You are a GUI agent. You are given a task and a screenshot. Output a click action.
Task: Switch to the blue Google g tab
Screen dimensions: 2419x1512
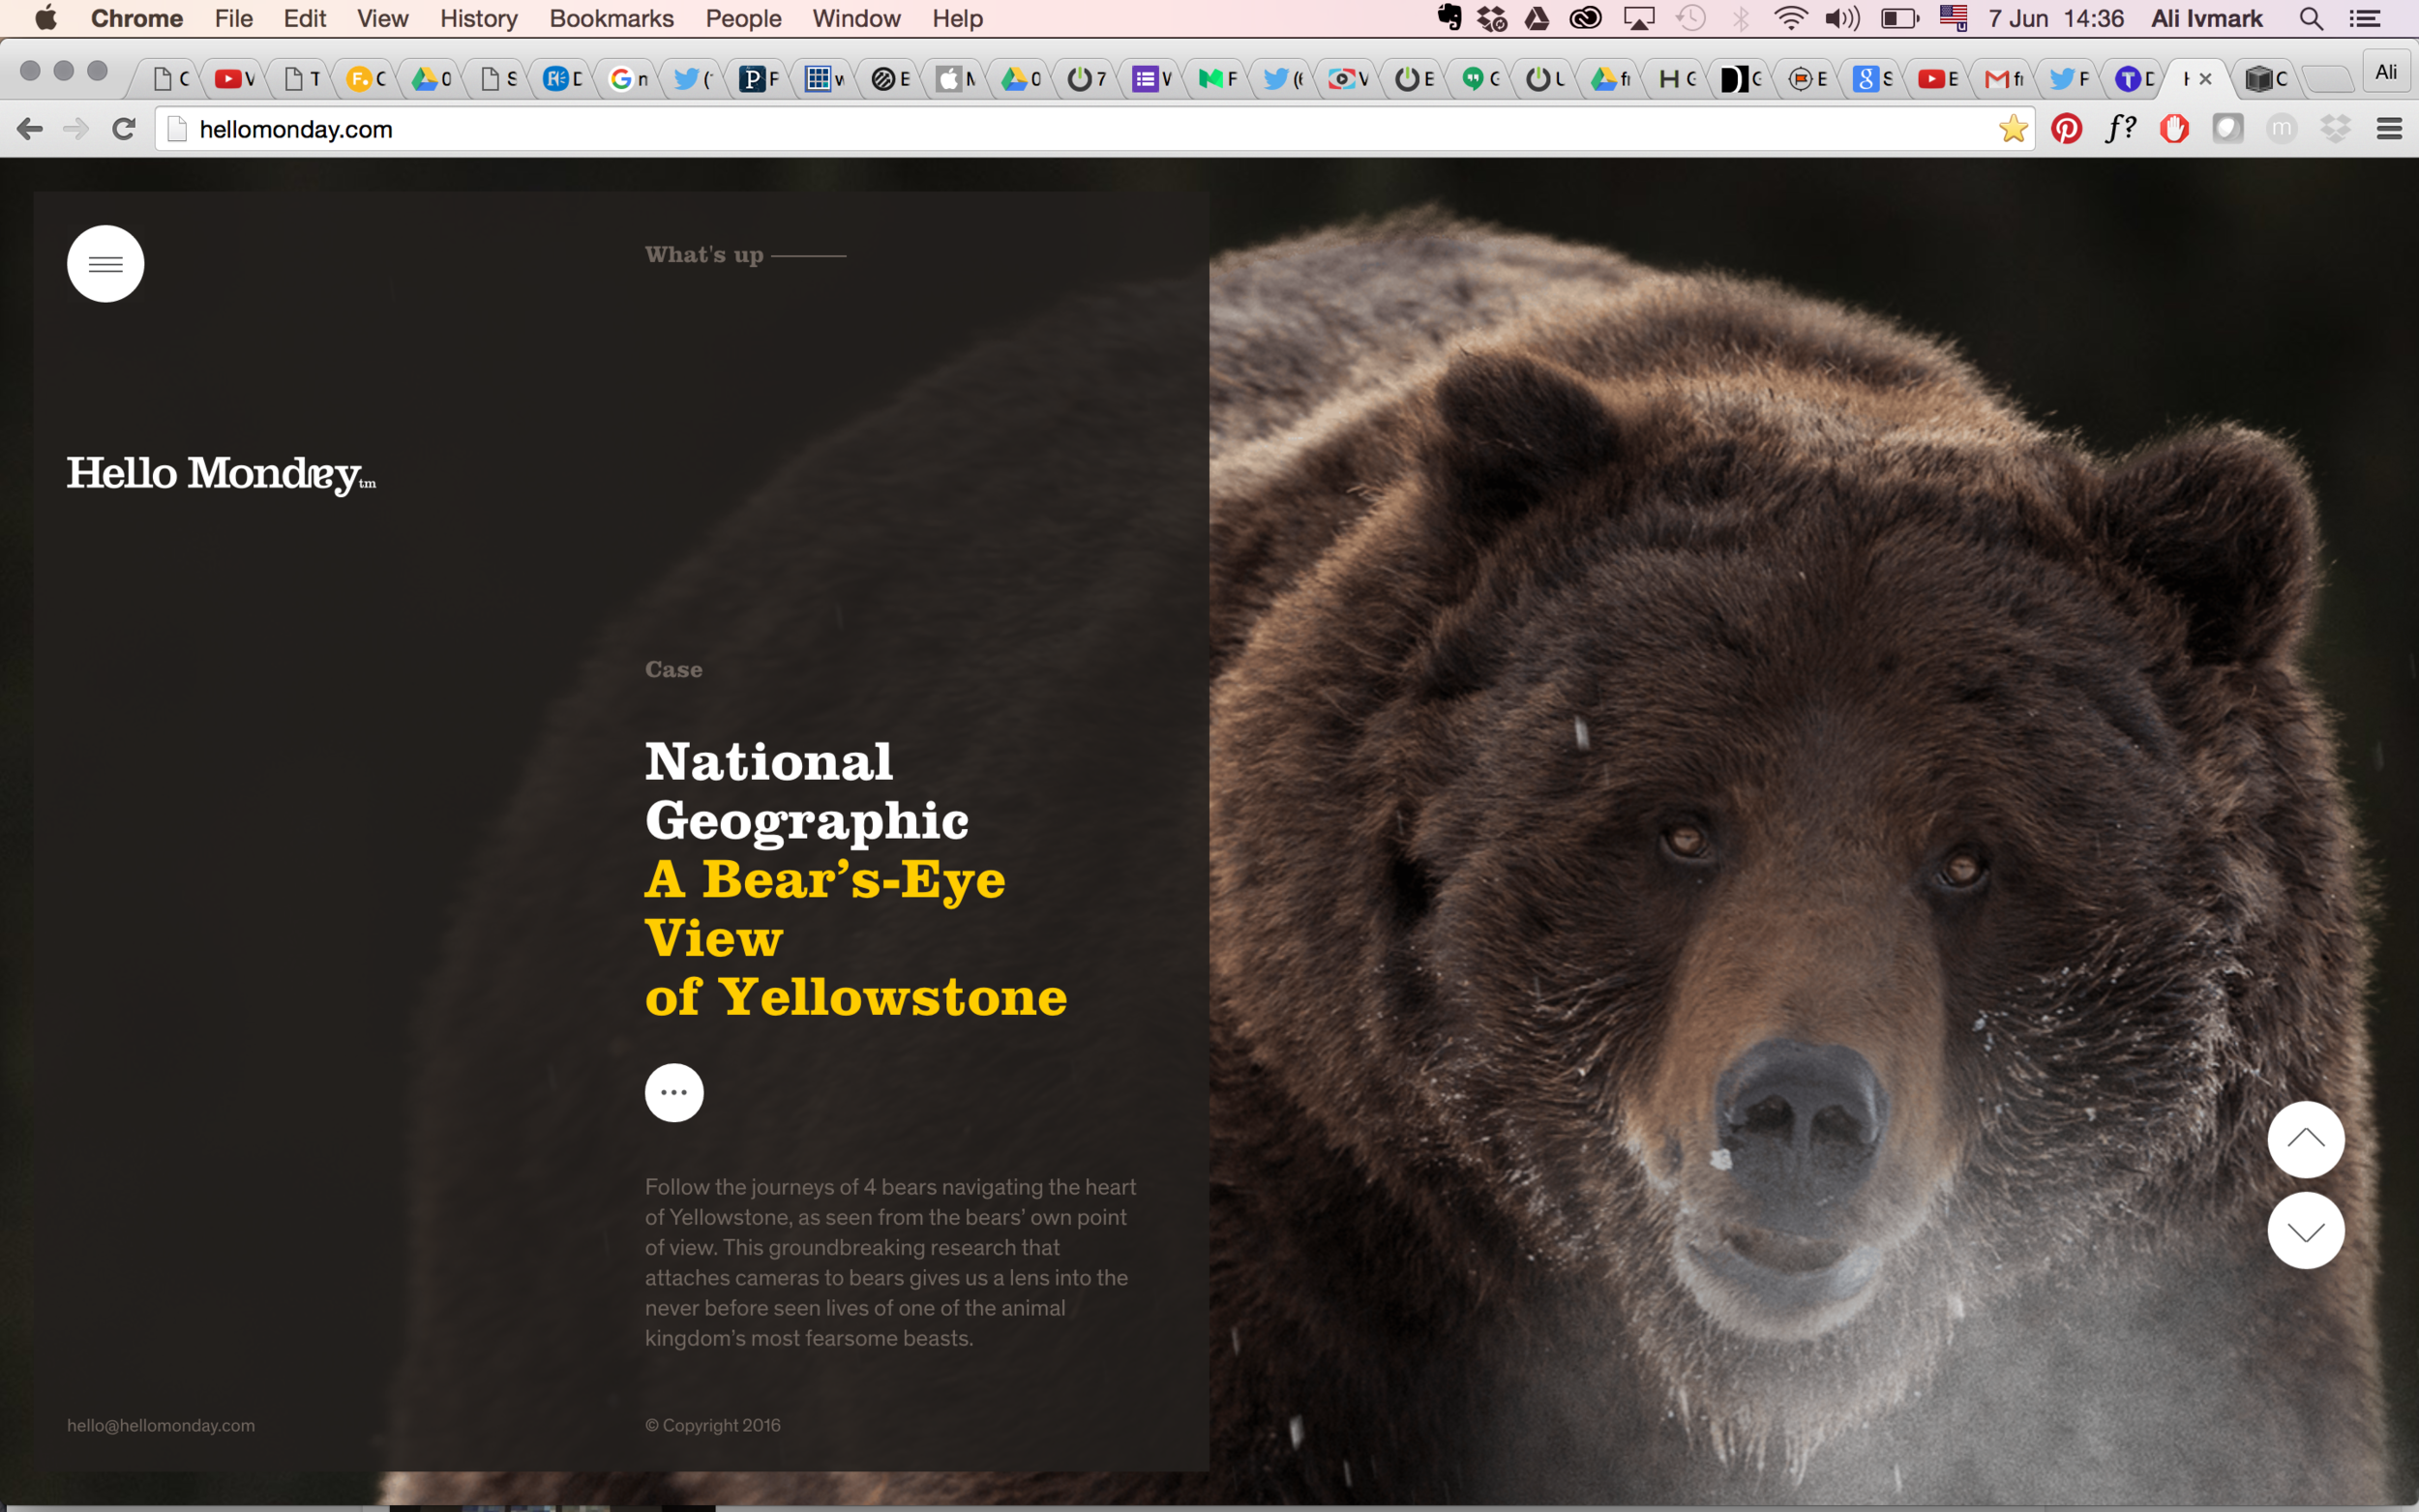point(1873,79)
